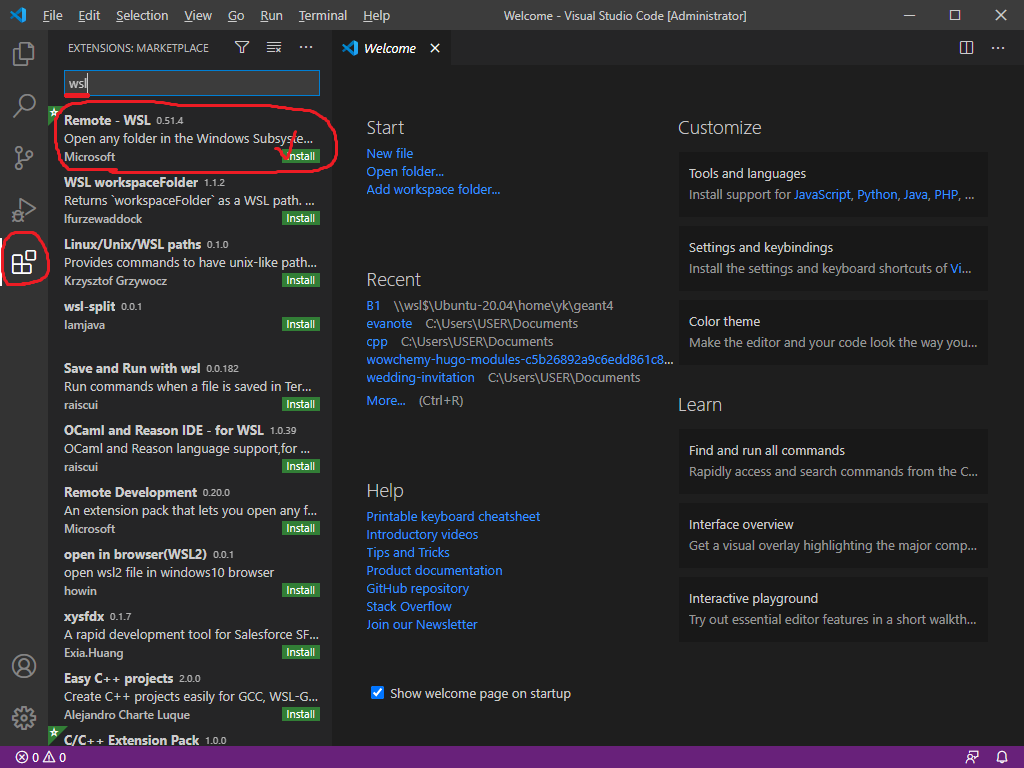Close the Welcome tab
Viewport: 1024px width, 768px height.
(x=435, y=48)
